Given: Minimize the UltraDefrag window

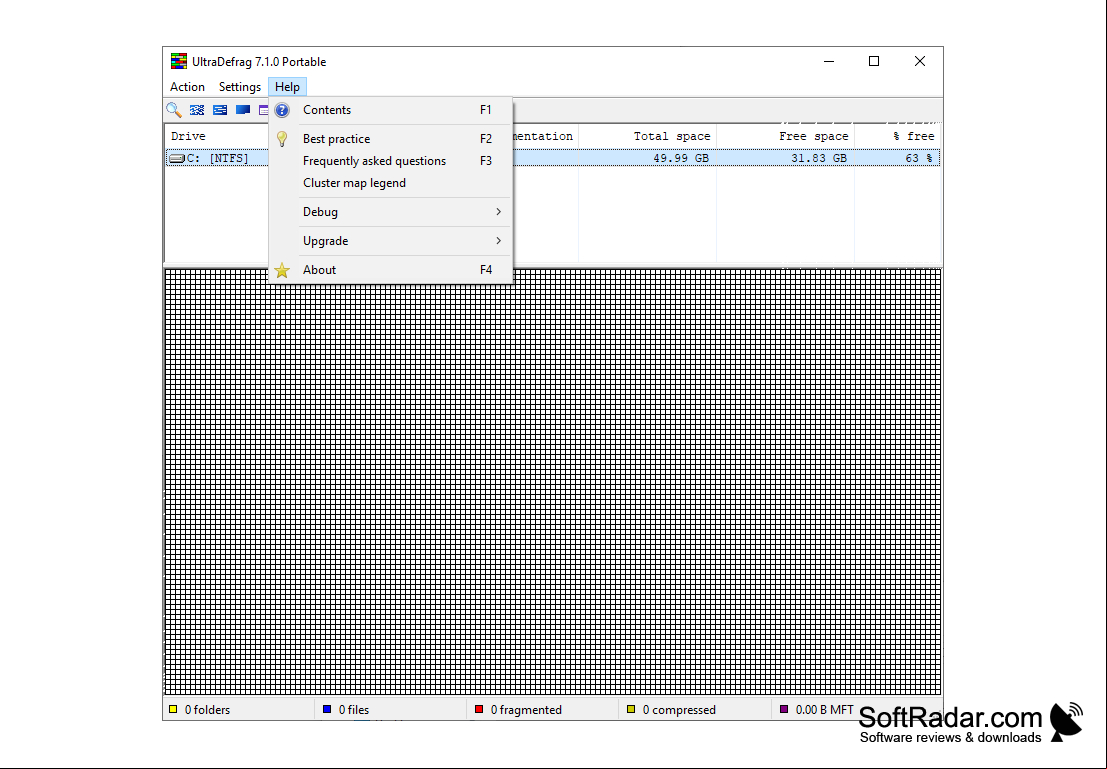Looking at the screenshot, I should point(829,61).
